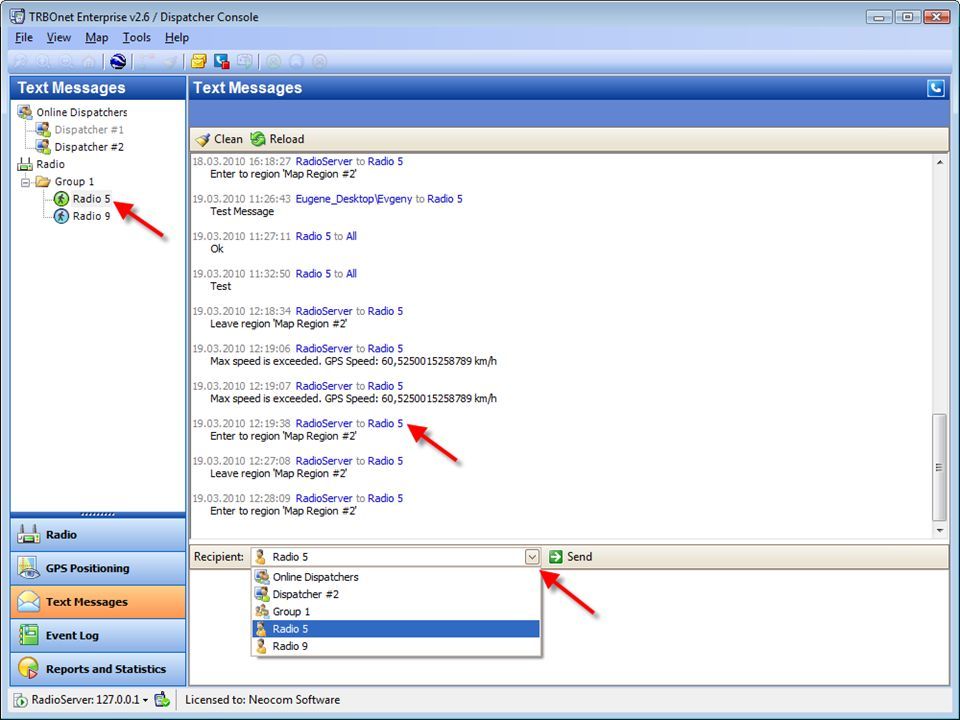Click the phone icon in the Text Messages header
The image size is (960, 720).
pos(936,88)
